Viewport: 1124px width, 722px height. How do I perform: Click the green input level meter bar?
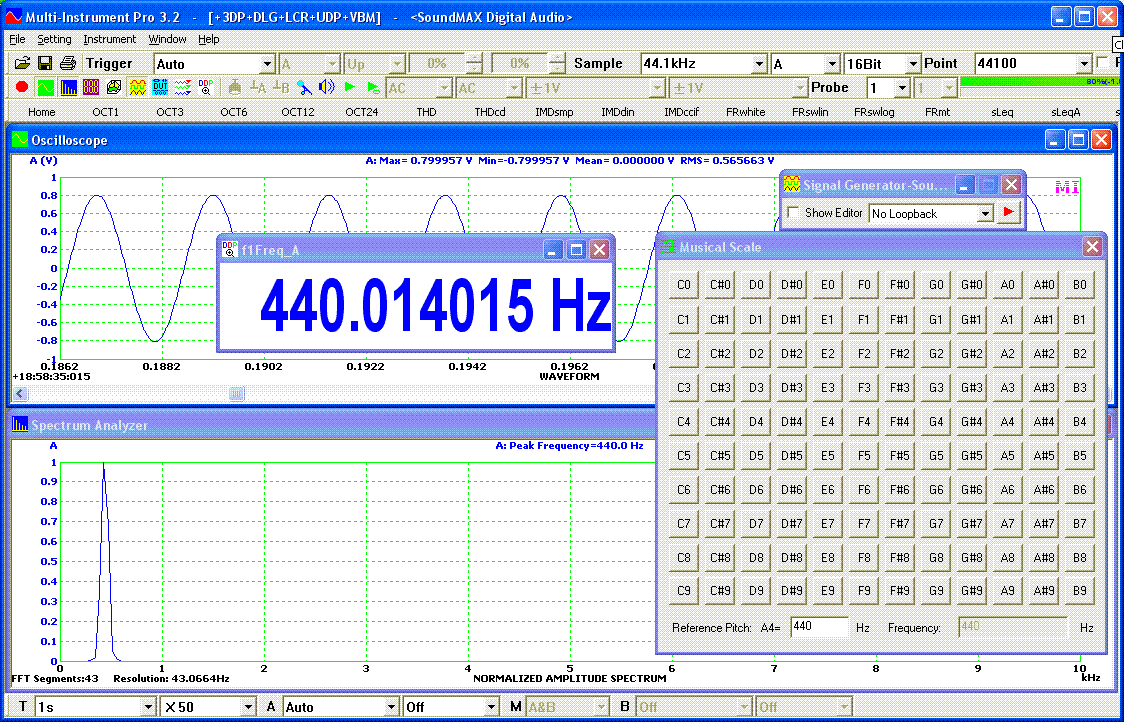point(1042,82)
